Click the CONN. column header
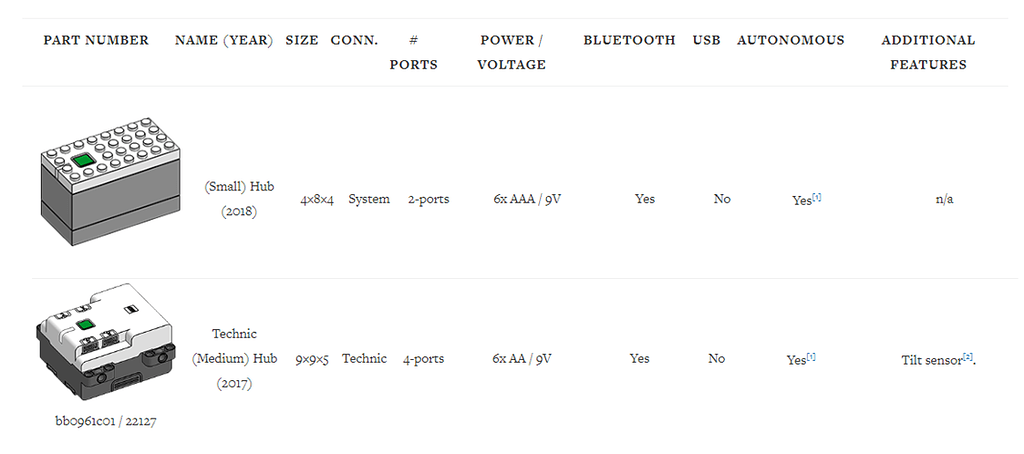The image size is (1024, 454). click(x=354, y=41)
